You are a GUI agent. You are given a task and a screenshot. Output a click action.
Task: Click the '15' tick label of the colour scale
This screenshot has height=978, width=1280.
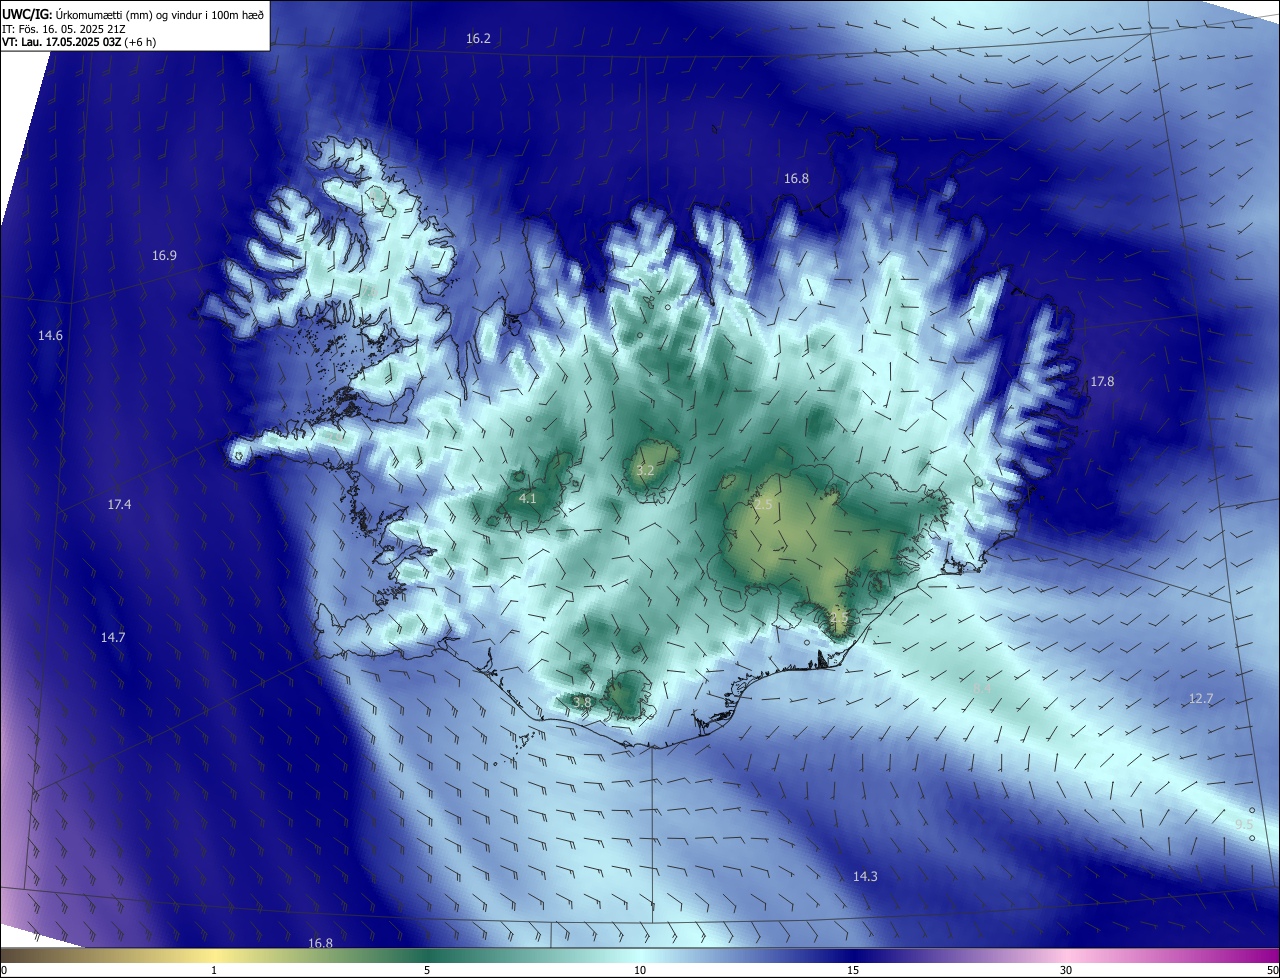(x=853, y=970)
